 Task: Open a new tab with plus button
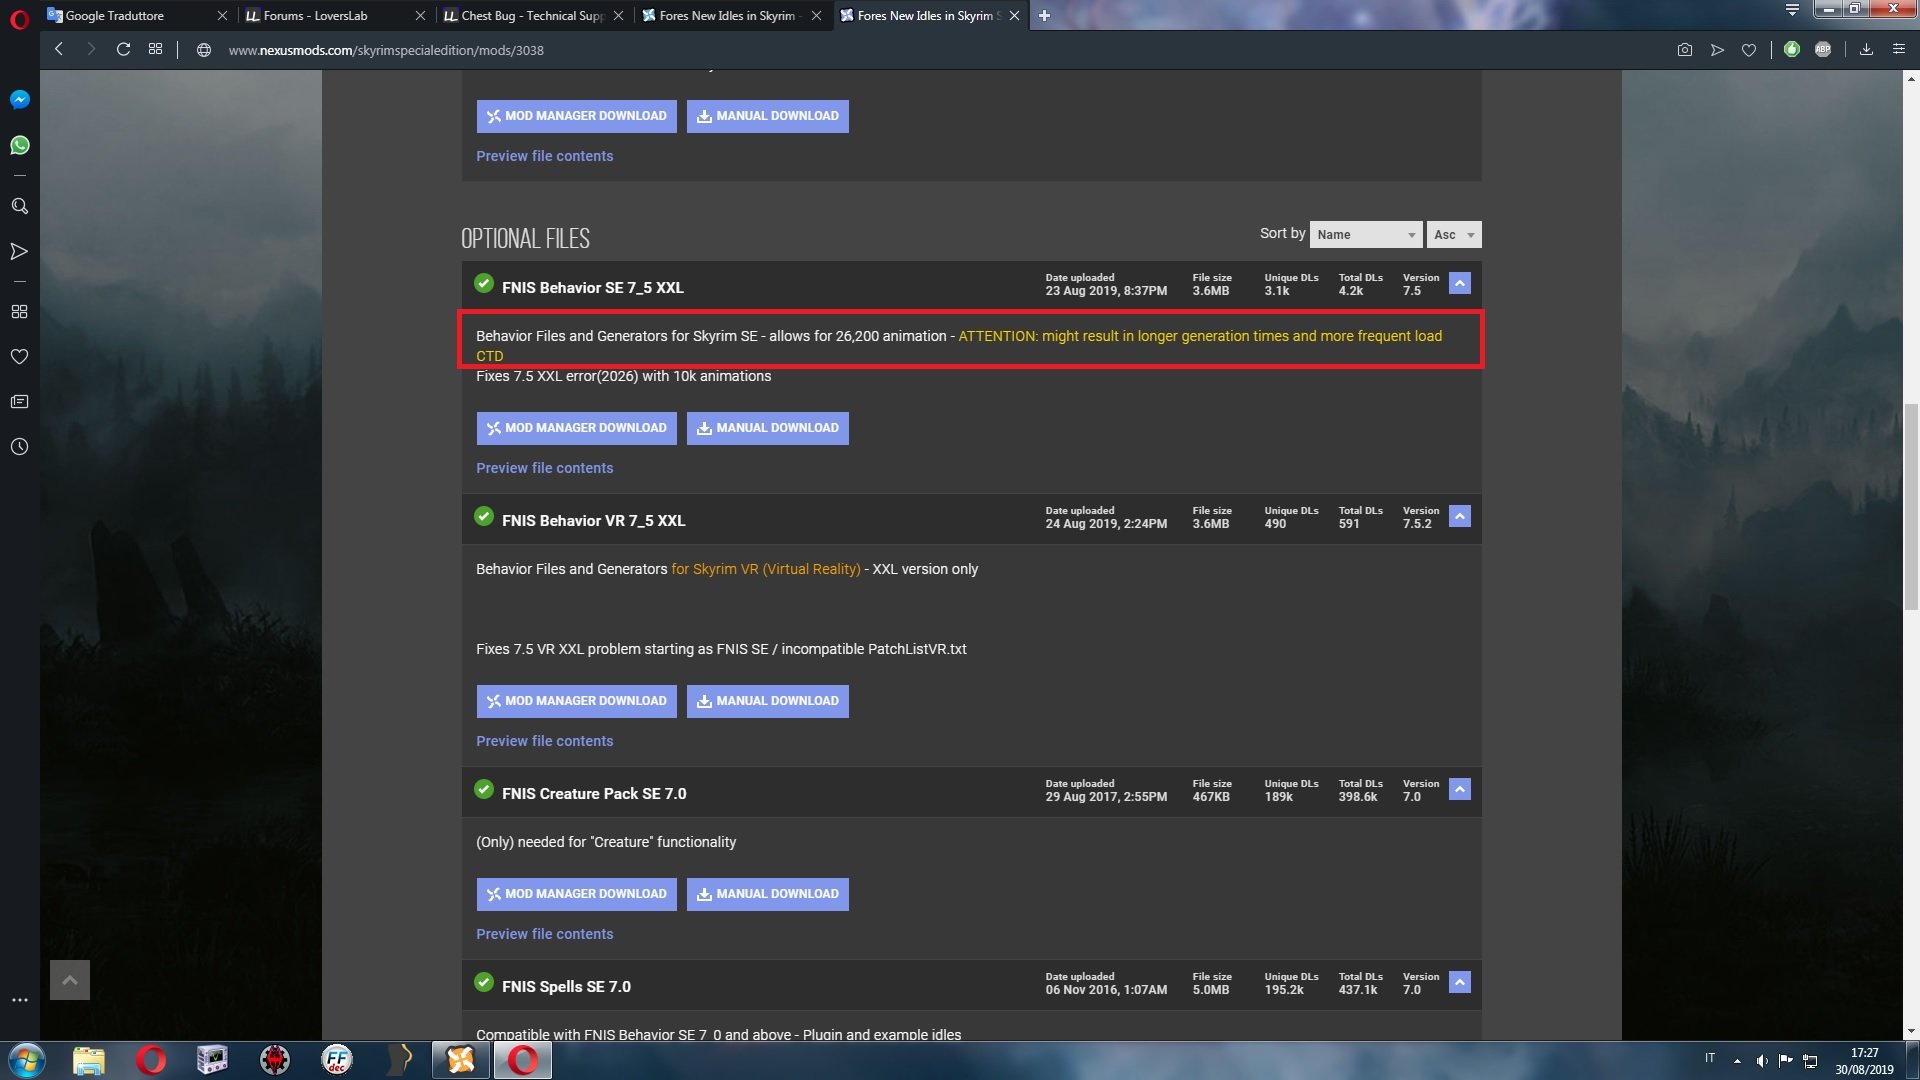1044,15
